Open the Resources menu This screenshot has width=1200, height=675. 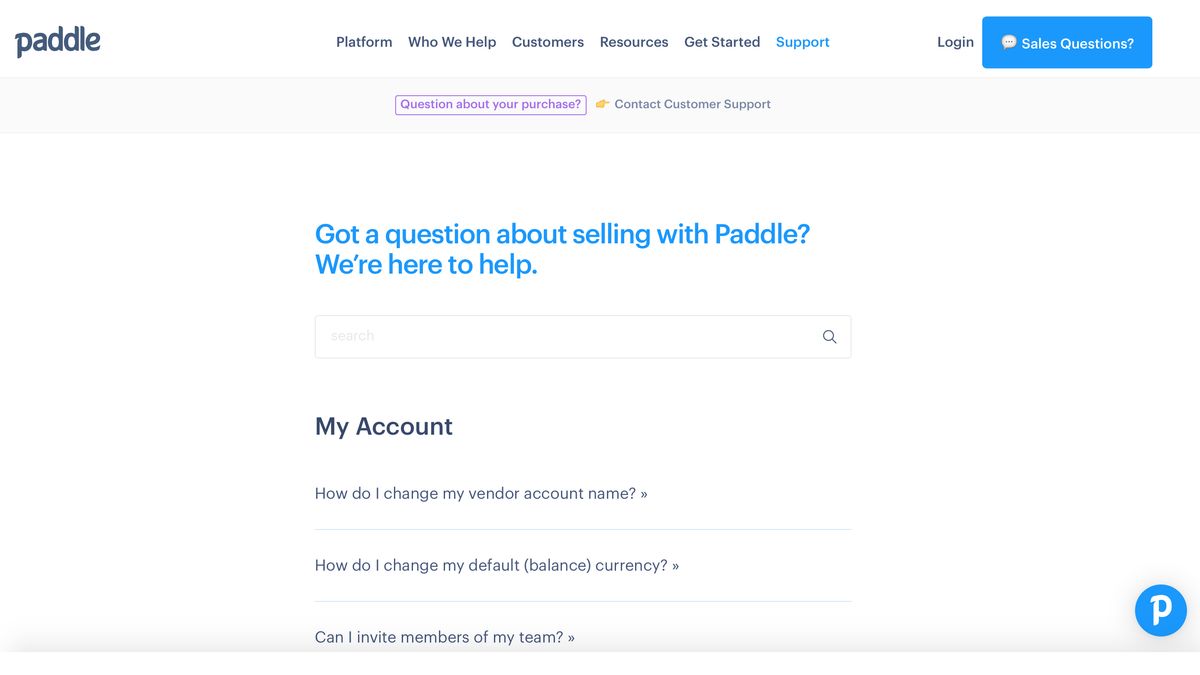coord(633,42)
